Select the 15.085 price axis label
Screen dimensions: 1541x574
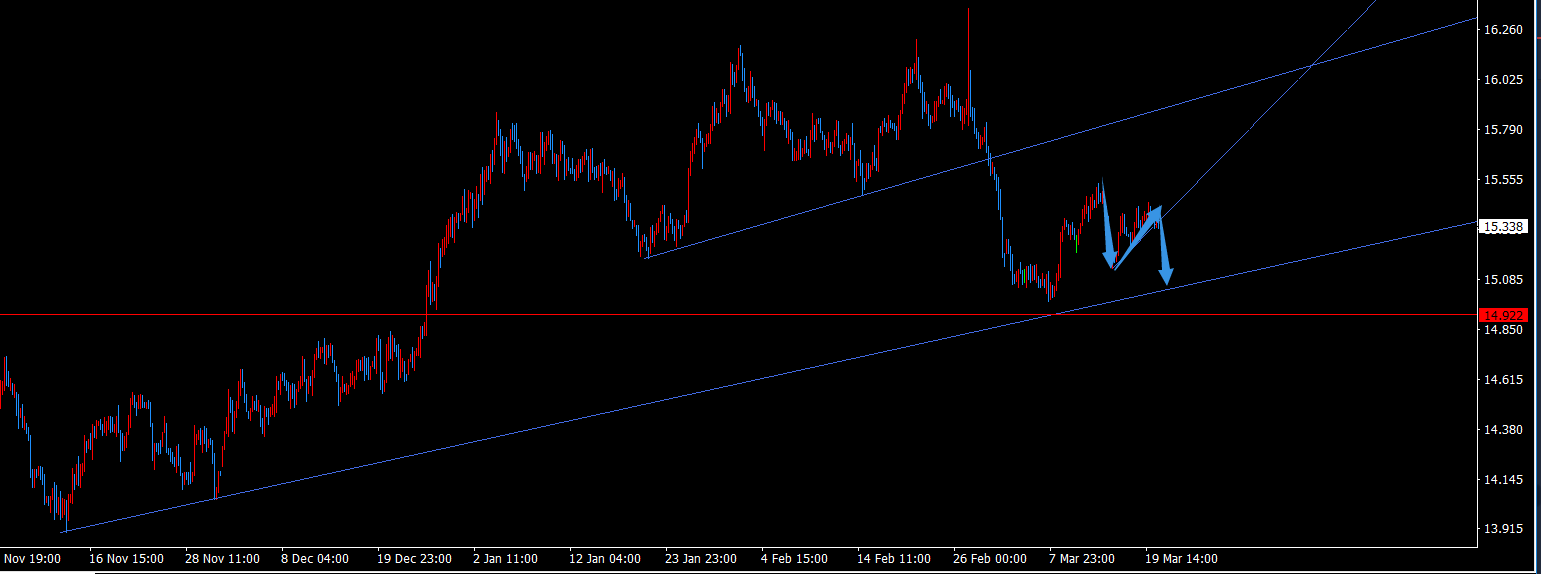pos(1504,280)
